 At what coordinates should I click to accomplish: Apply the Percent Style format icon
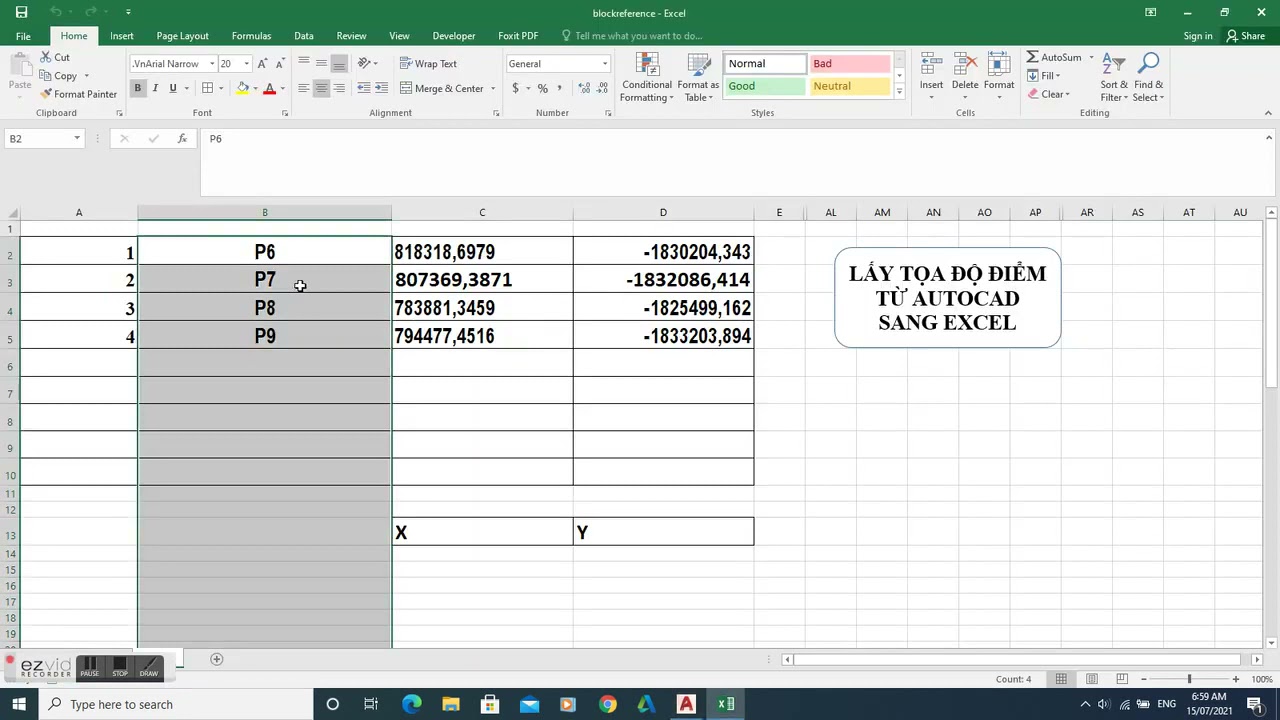pyautogui.click(x=542, y=88)
